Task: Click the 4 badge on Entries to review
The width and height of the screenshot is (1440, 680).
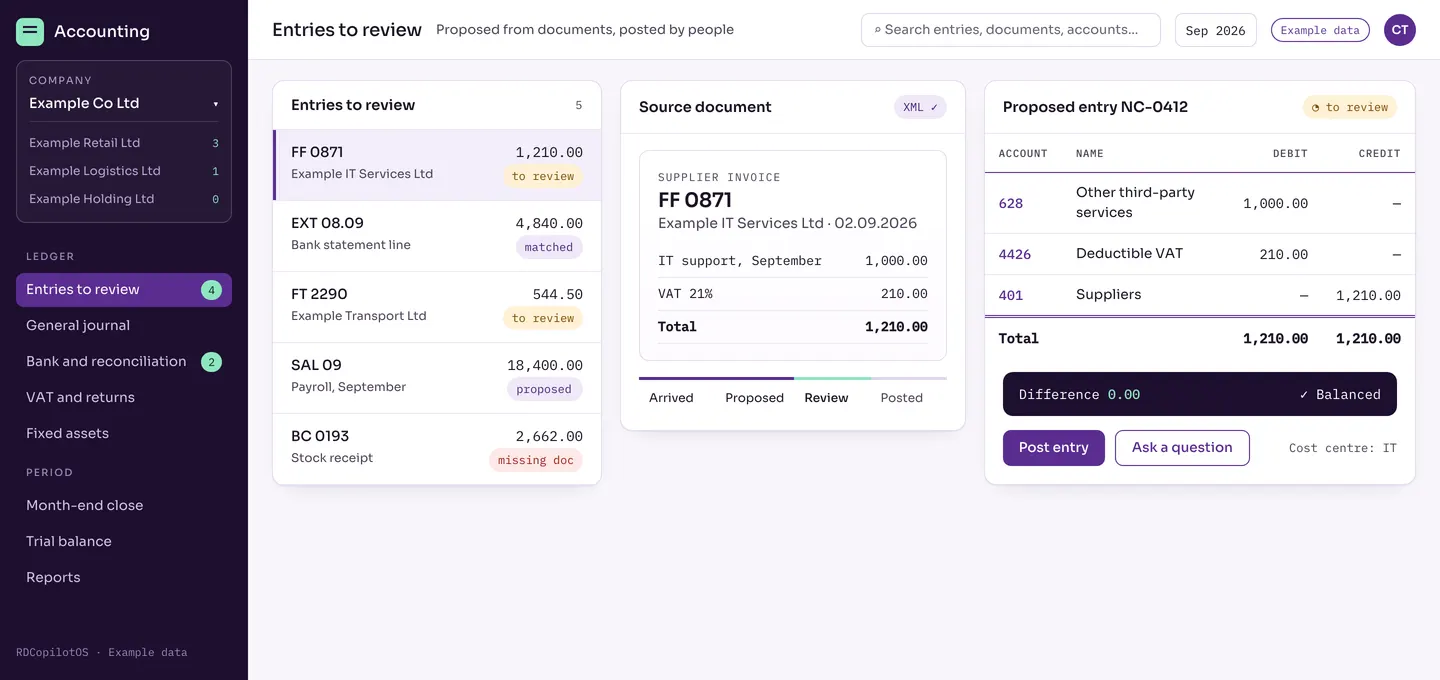Action: 211,290
